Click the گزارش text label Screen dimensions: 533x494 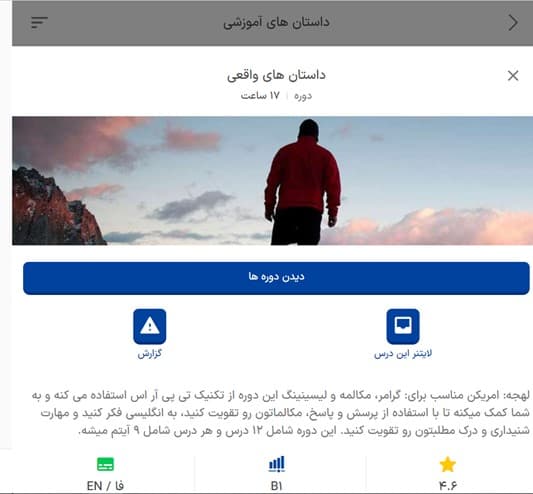click(150, 354)
